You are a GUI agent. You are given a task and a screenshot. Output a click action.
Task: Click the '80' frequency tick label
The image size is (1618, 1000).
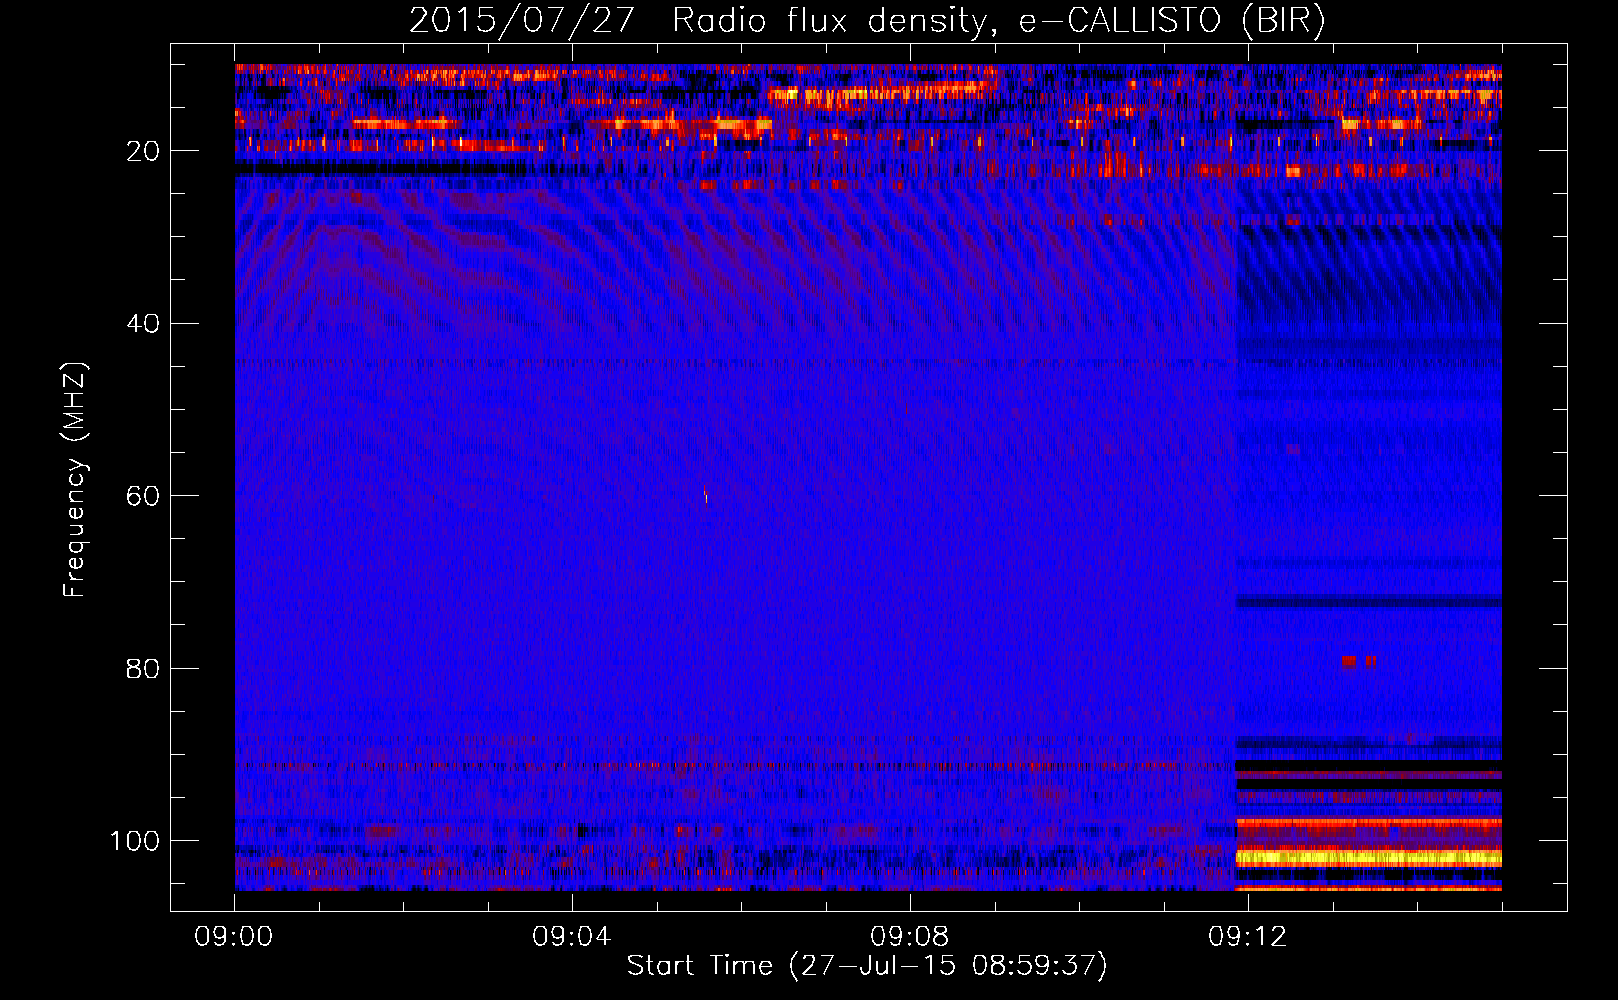143,669
